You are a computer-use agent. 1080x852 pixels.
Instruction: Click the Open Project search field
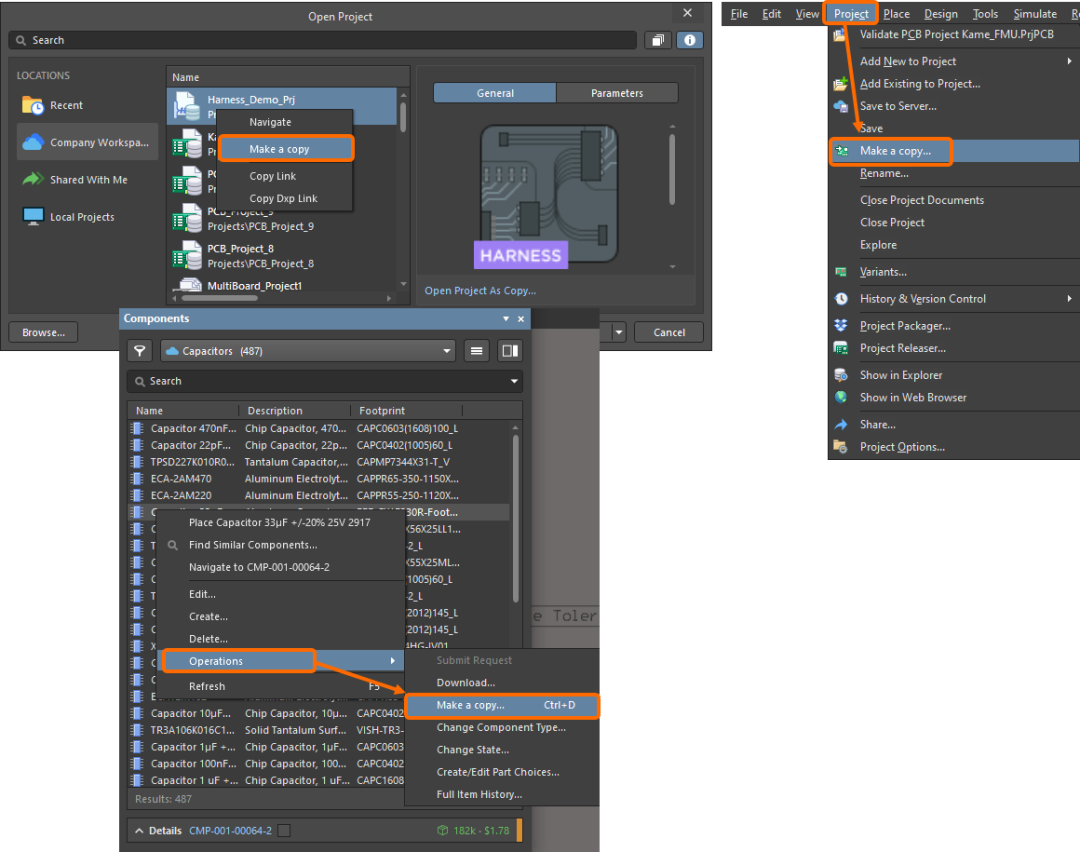coord(323,41)
